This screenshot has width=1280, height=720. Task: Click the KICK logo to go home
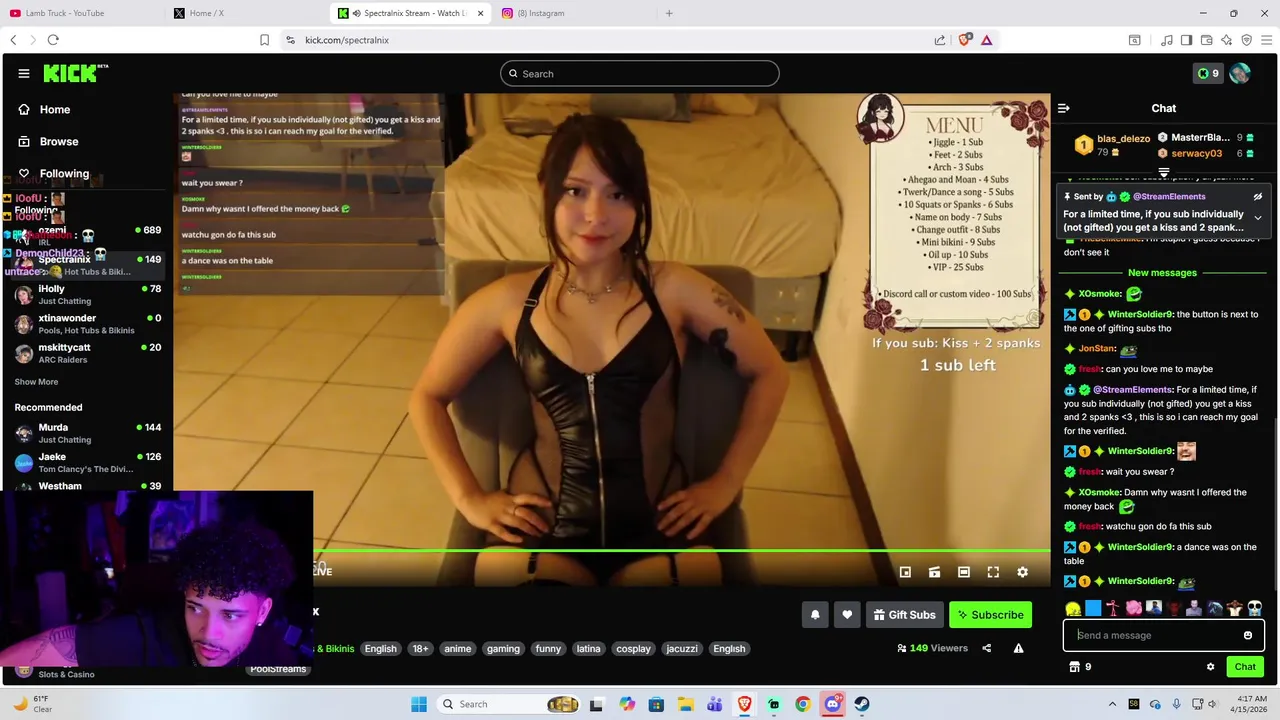(75, 73)
